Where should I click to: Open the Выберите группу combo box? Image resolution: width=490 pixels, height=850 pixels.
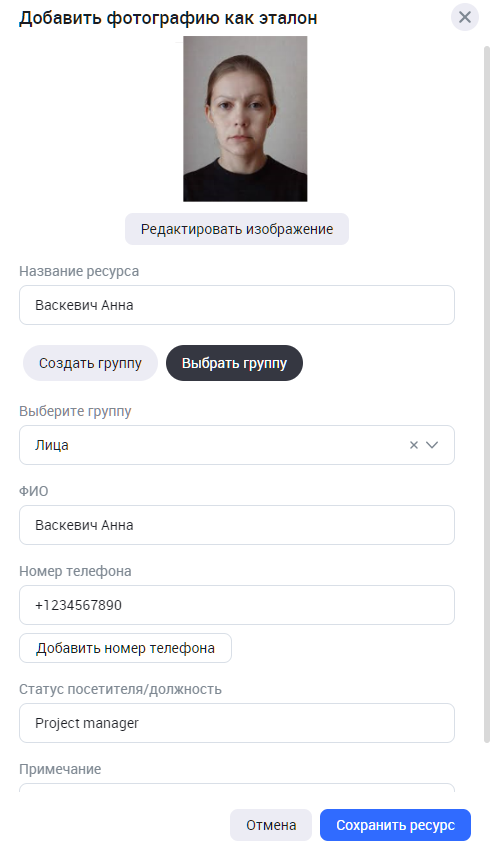coord(237,445)
